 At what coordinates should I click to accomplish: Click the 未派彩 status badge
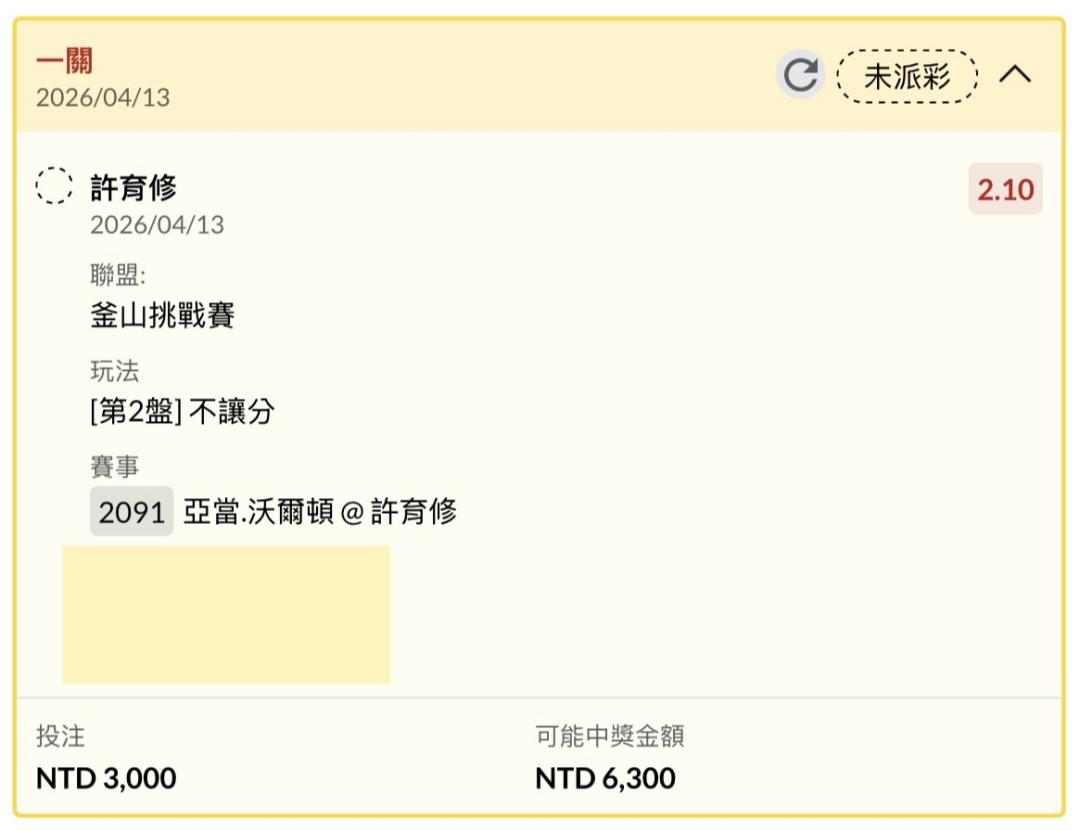[907, 76]
